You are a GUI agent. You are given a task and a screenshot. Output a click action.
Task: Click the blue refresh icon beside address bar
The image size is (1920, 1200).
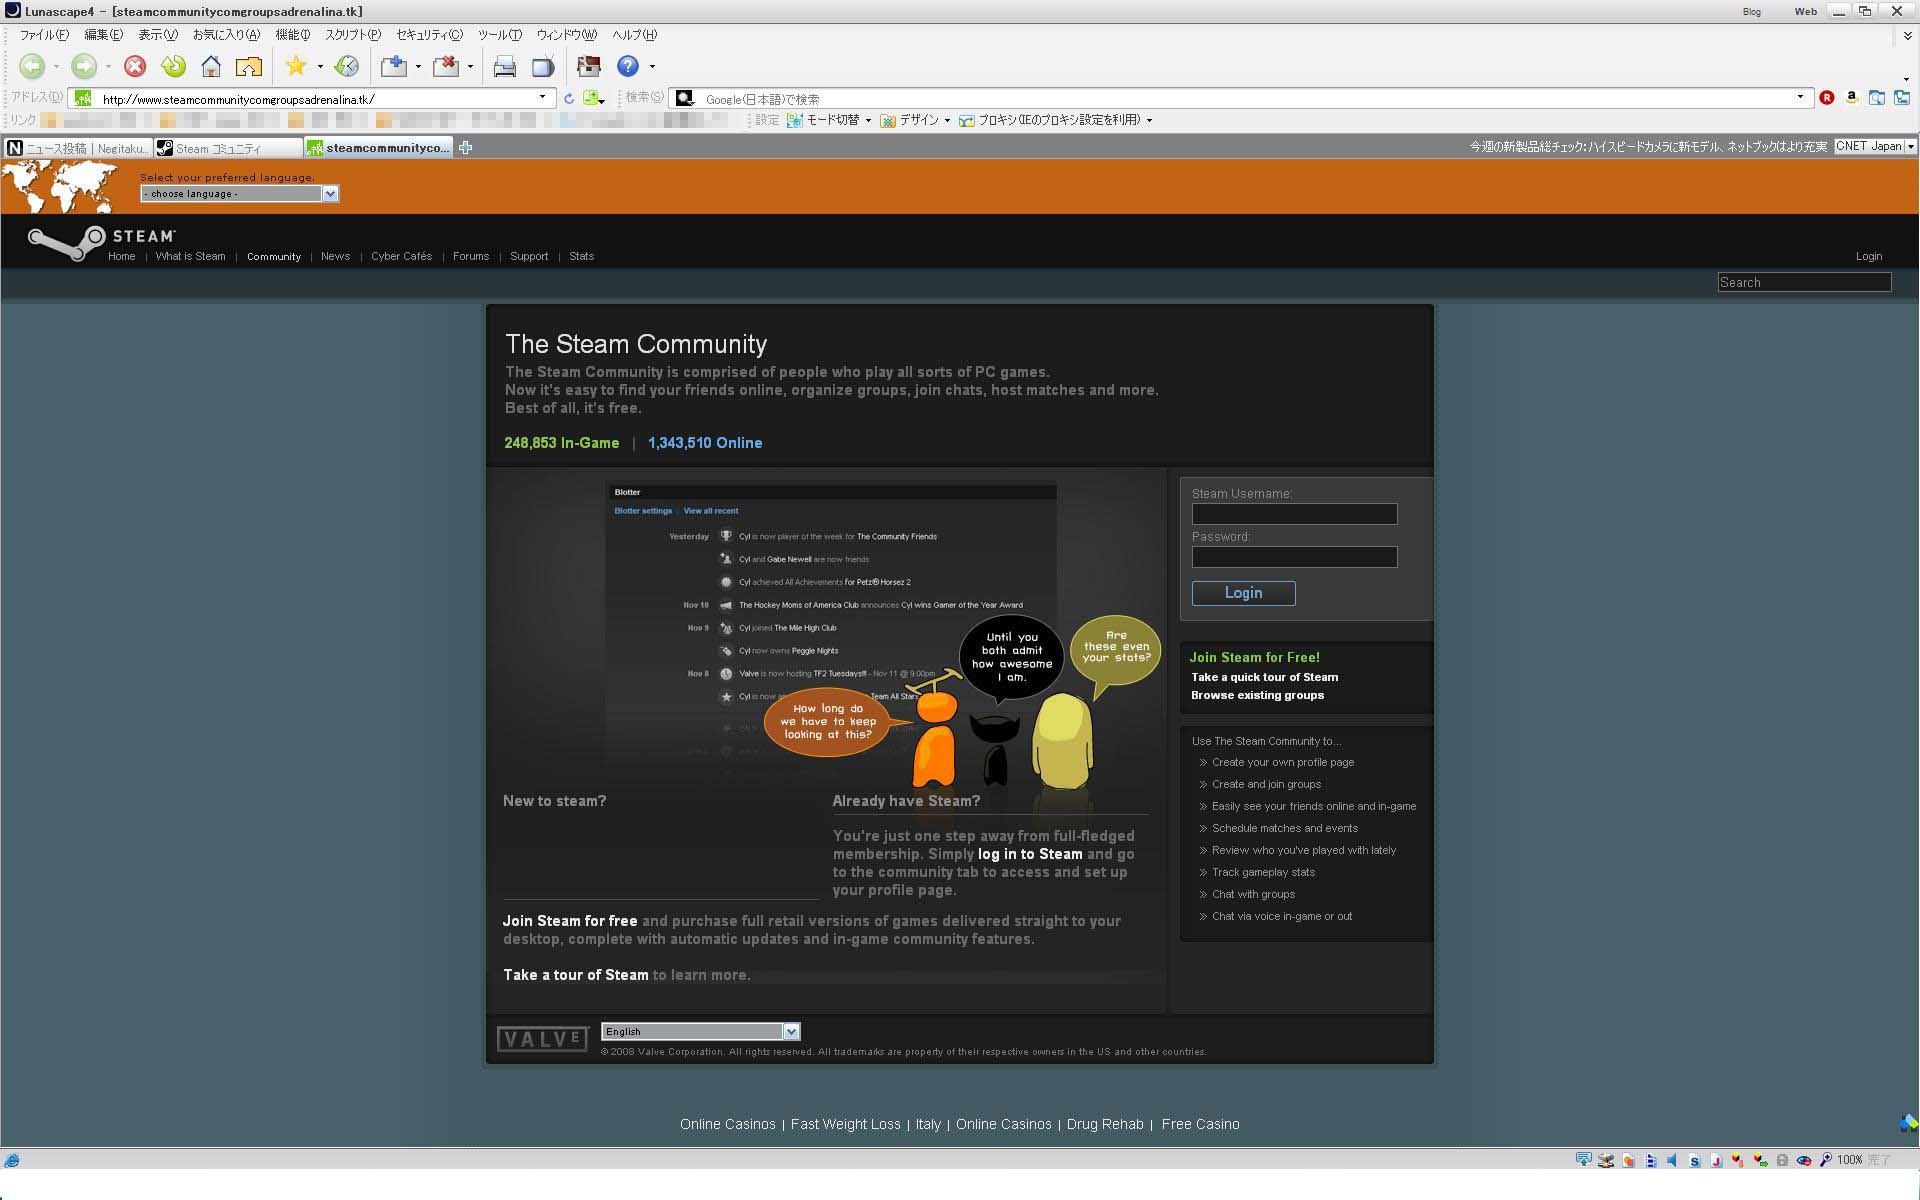click(569, 98)
